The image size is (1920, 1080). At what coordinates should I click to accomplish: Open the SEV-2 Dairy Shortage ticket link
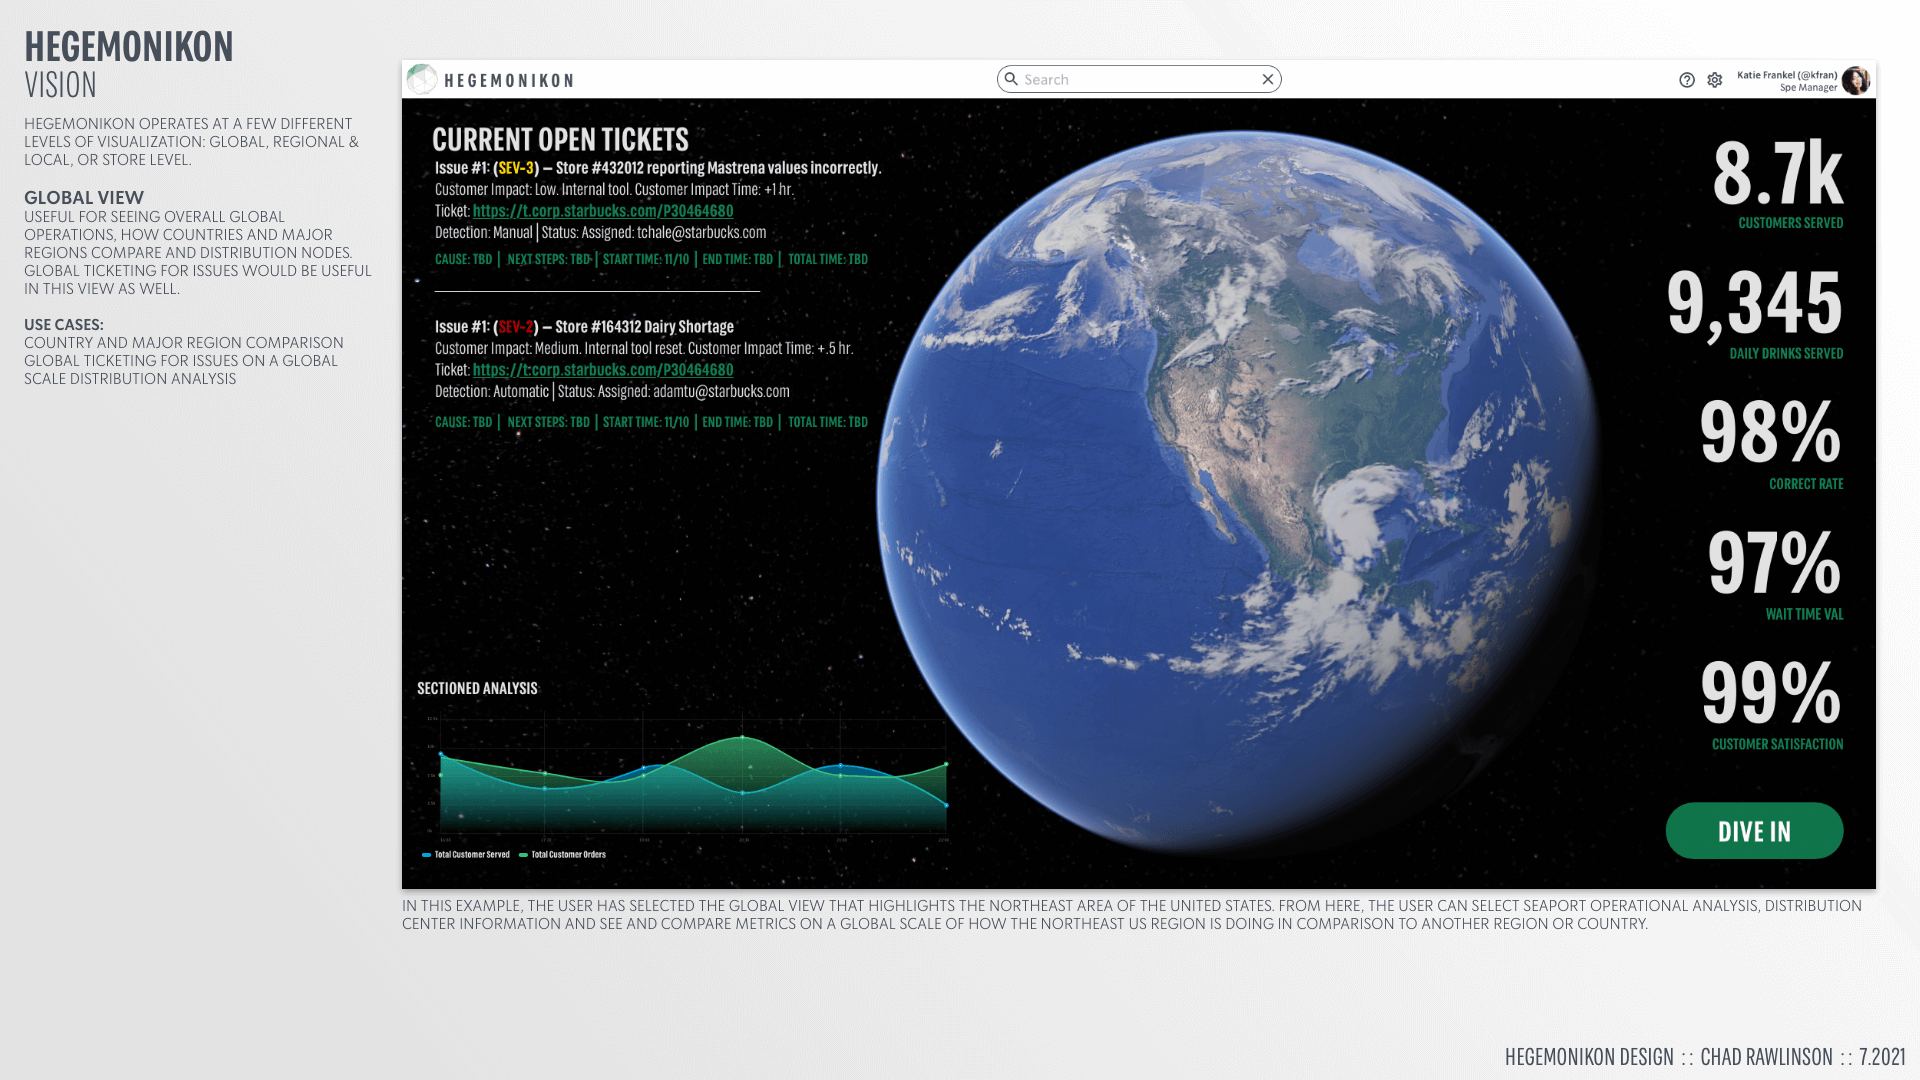pyautogui.click(x=603, y=370)
